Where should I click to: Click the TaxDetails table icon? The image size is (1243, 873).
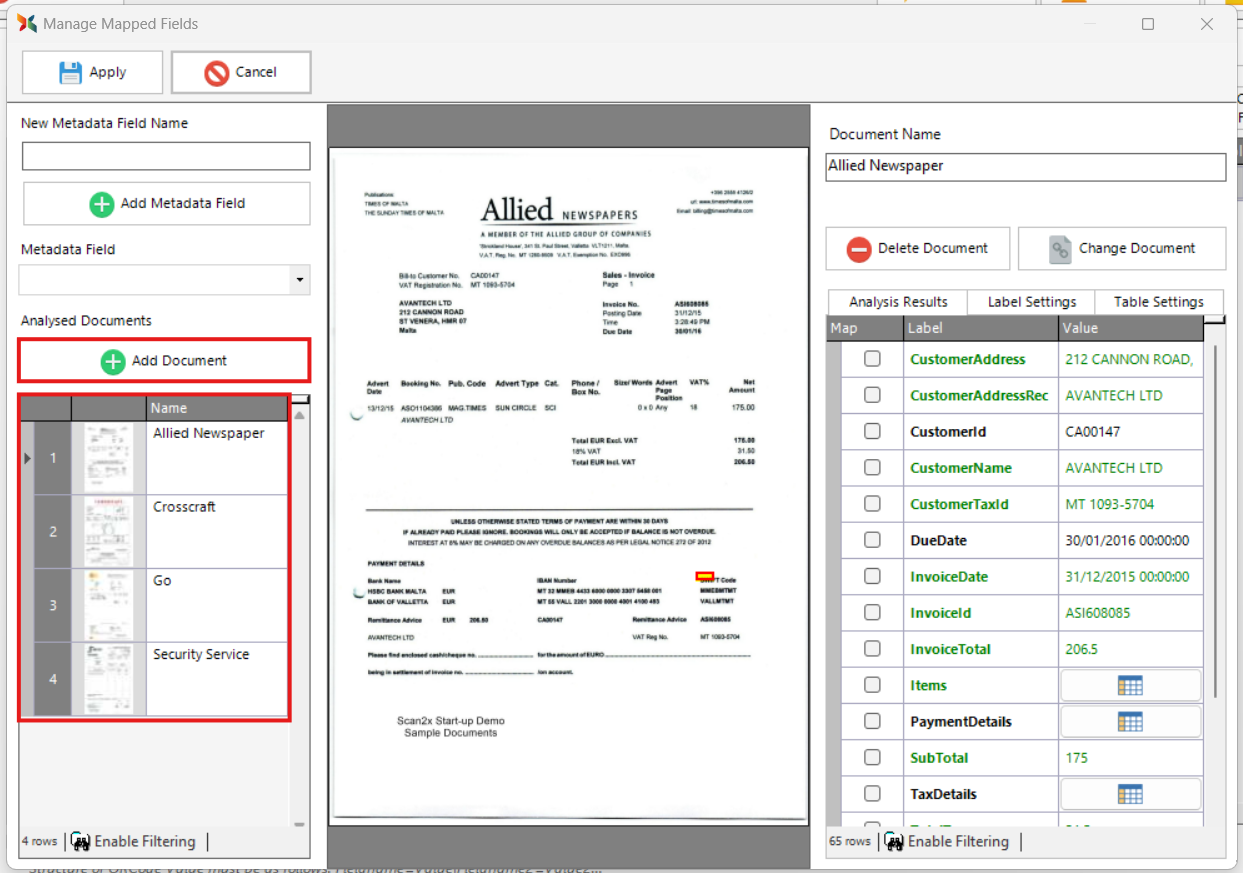[1130, 794]
